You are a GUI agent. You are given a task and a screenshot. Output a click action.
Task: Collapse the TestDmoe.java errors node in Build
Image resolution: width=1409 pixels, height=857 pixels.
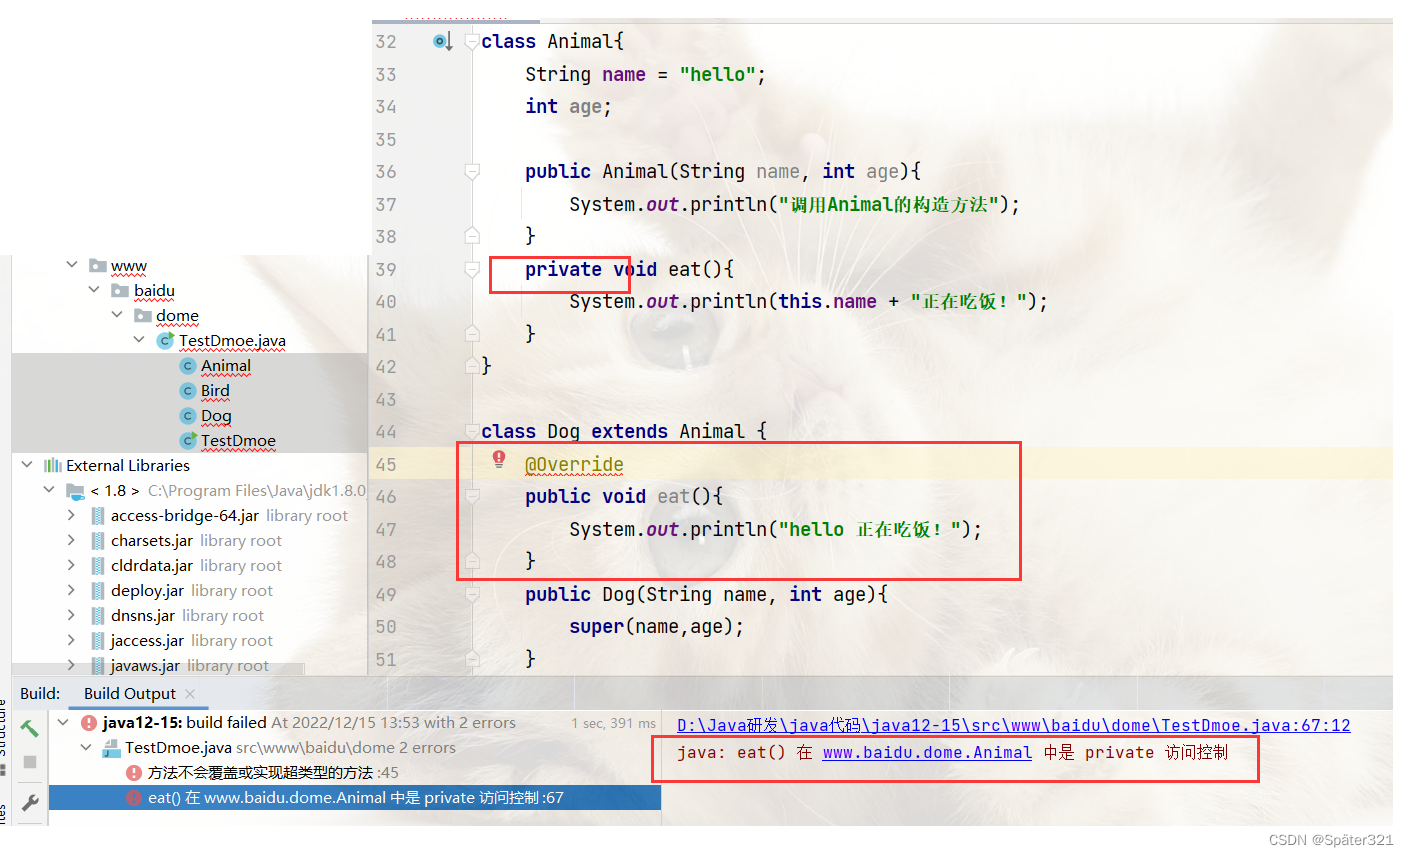click(x=86, y=747)
